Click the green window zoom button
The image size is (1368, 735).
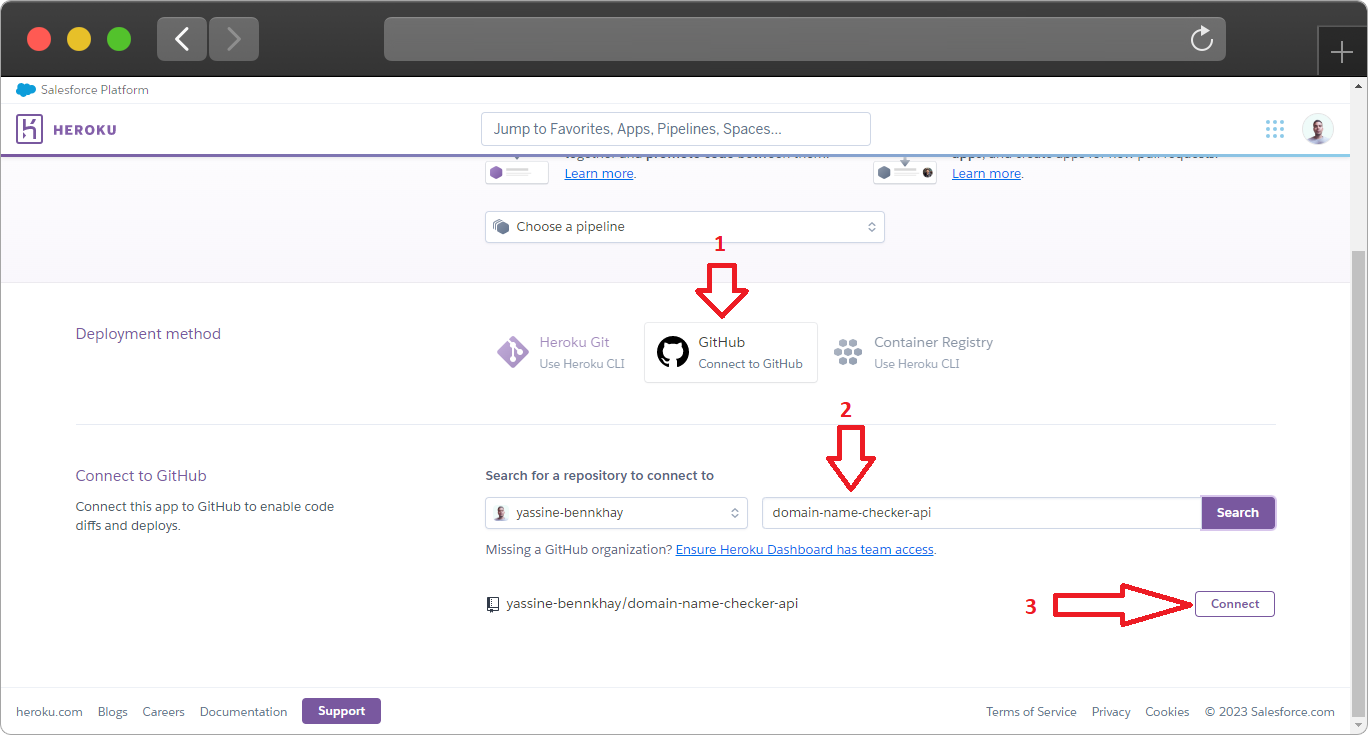click(119, 39)
